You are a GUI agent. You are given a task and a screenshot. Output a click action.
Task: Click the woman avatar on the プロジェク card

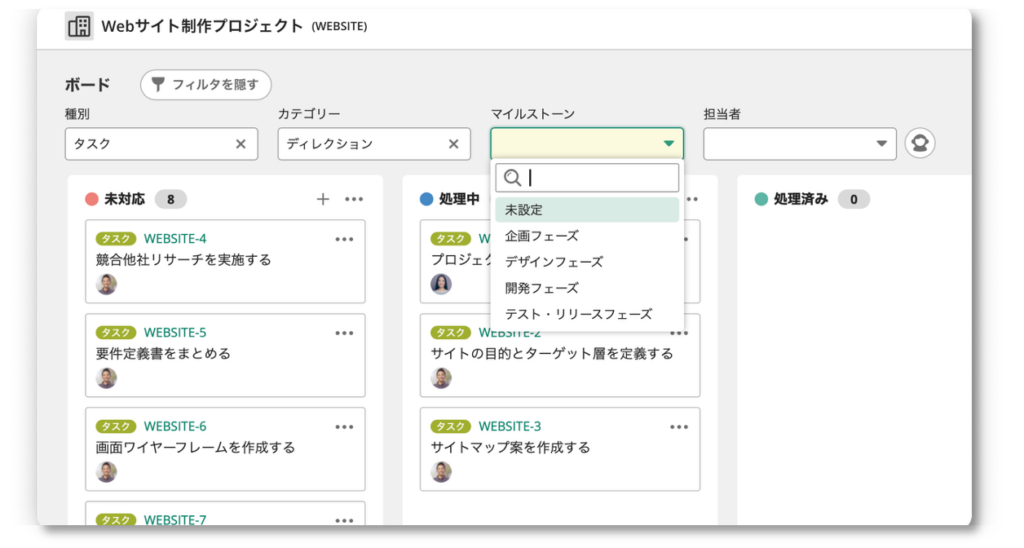tap(441, 284)
